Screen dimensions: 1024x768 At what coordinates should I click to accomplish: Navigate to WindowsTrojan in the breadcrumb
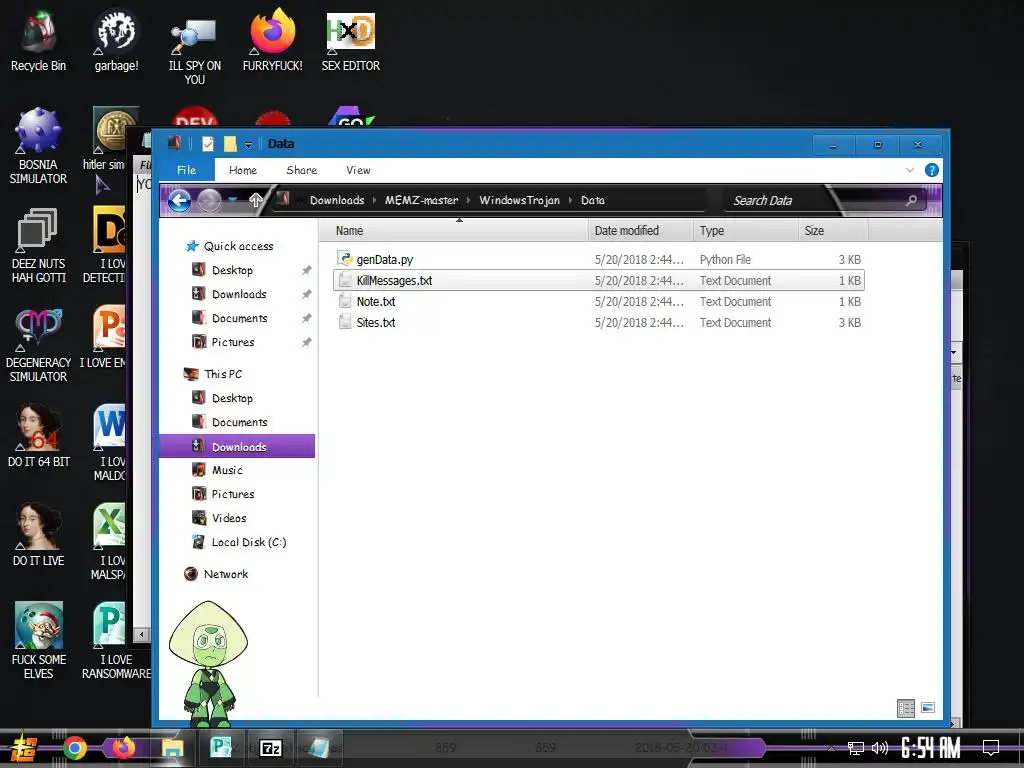[519, 200]
